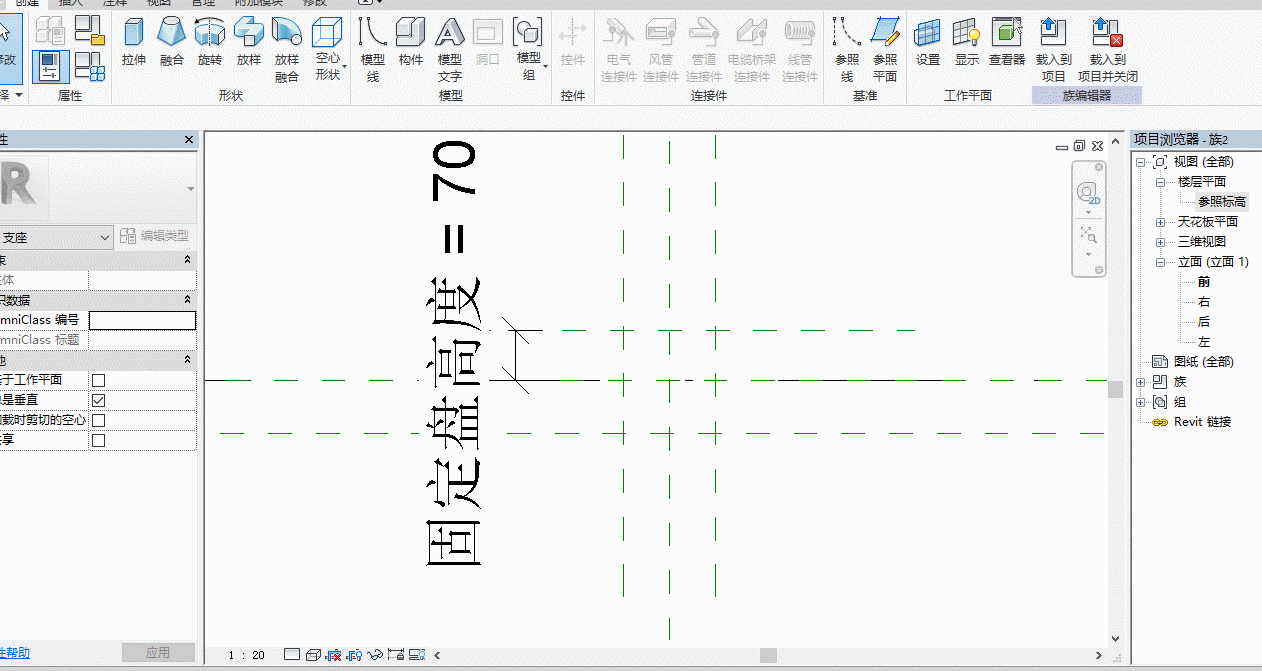Viewport: 1262px width, 671px height.
Task: Click the horizontal scrollbar thumb of the drawing view
Action: coord(768,655)
